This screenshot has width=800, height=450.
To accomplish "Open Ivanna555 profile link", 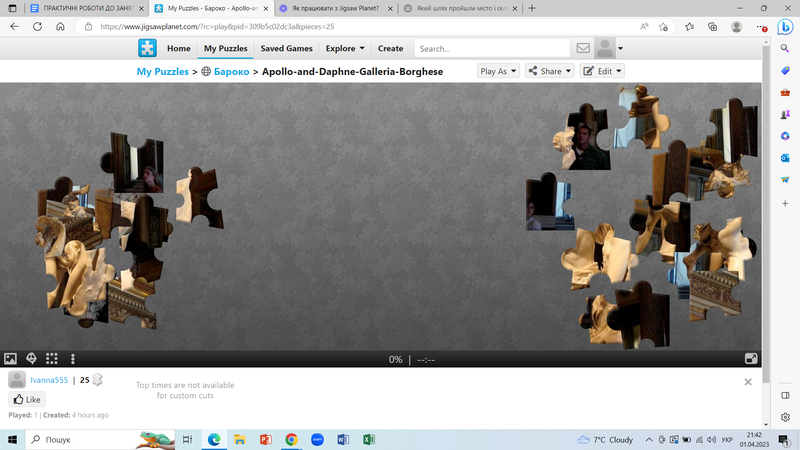I will click(49, 380).
